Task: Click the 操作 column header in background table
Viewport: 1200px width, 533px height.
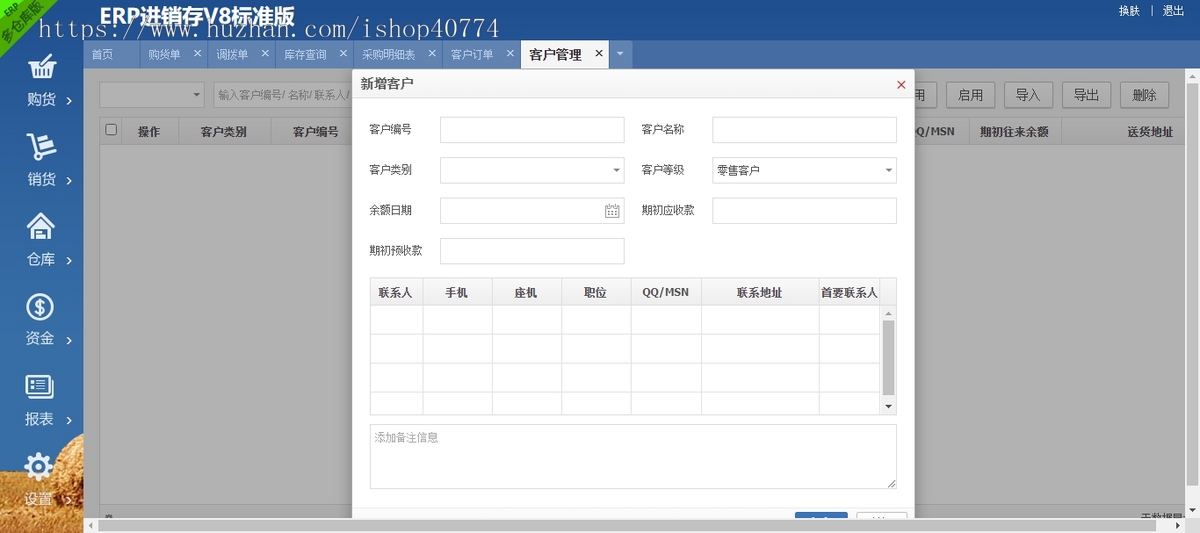Action: coord(149,131)
